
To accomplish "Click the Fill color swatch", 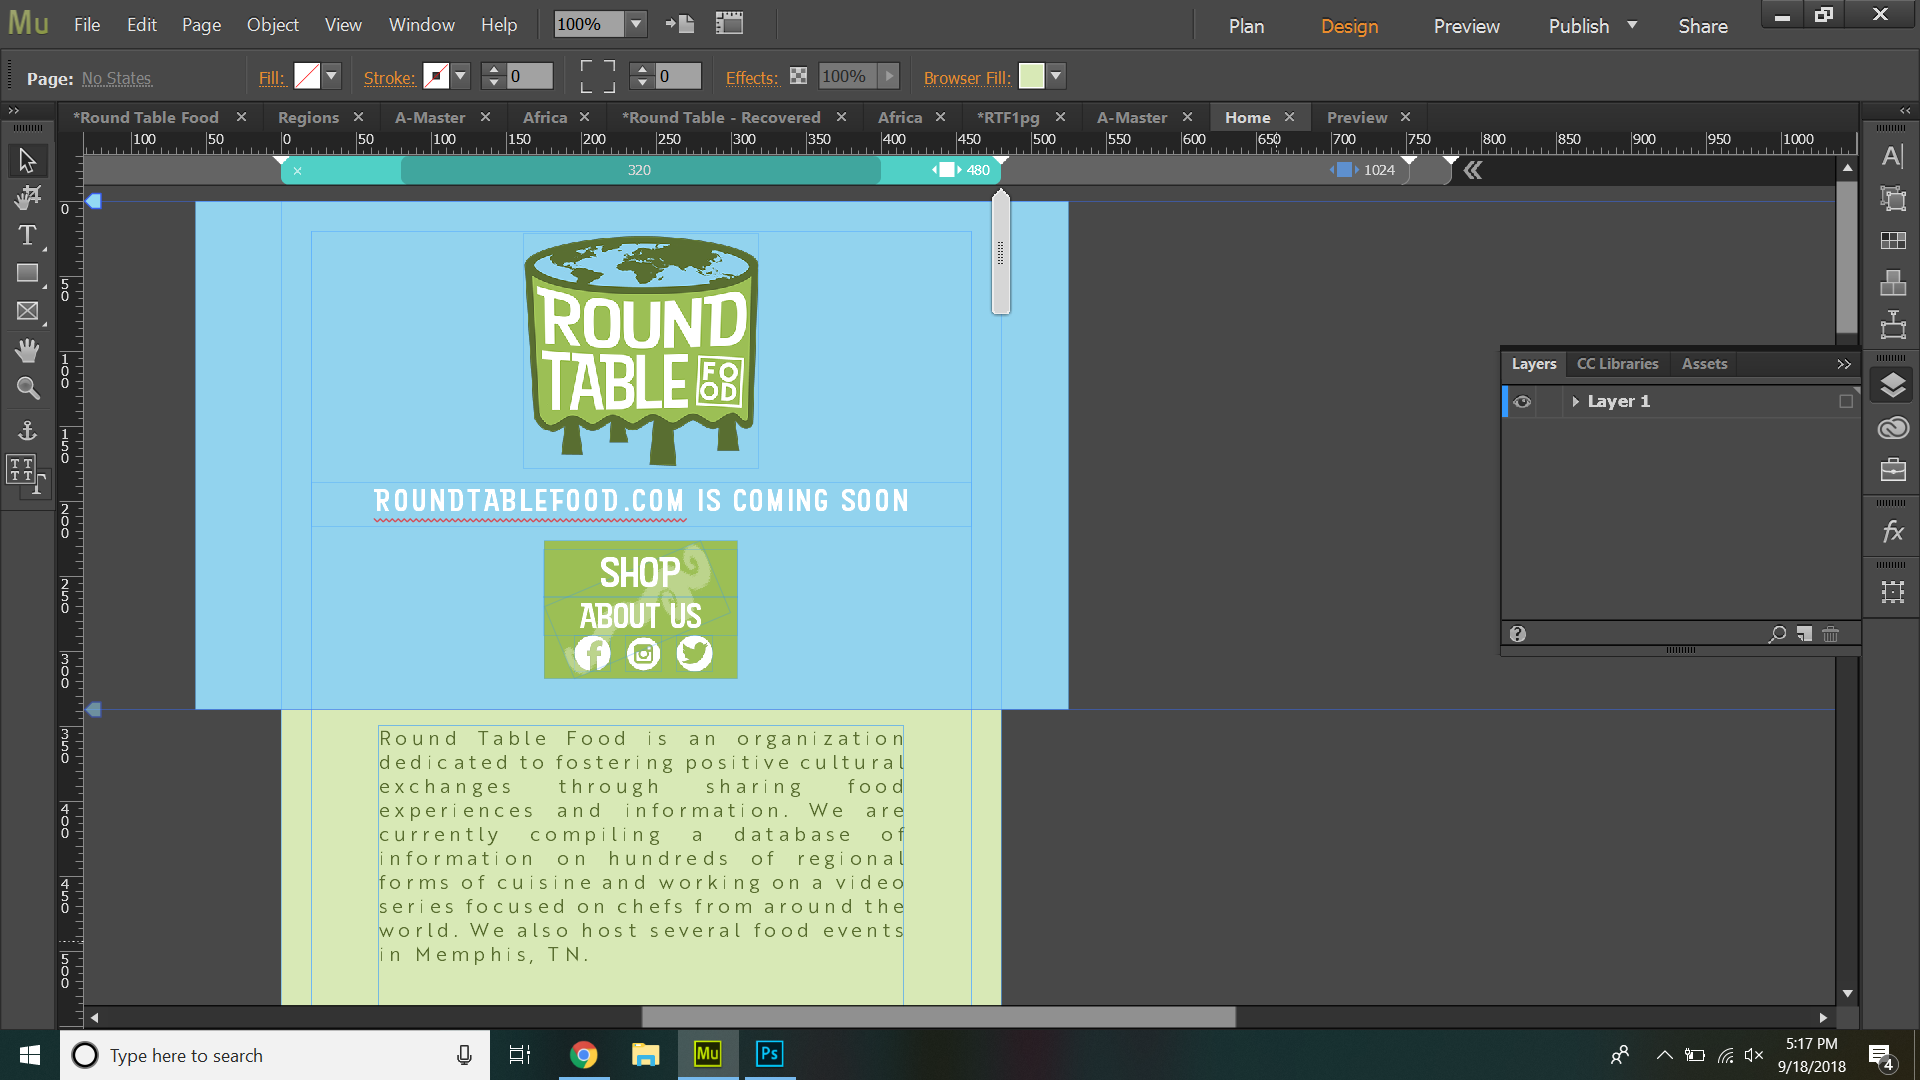I will pyautogui.click(x=307, y=76).
